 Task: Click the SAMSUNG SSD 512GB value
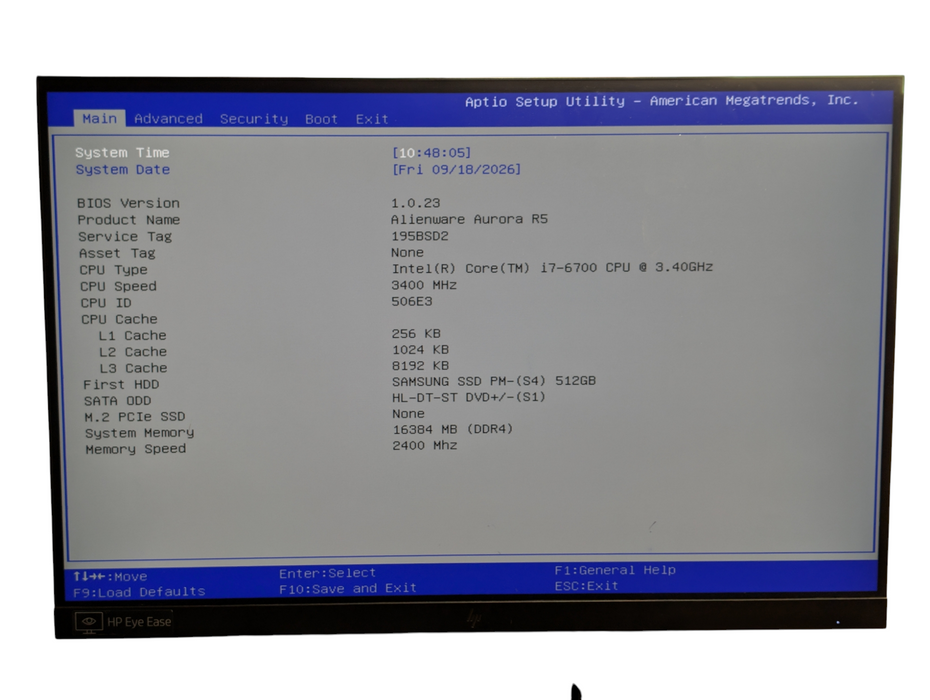(x=493, y=381)
